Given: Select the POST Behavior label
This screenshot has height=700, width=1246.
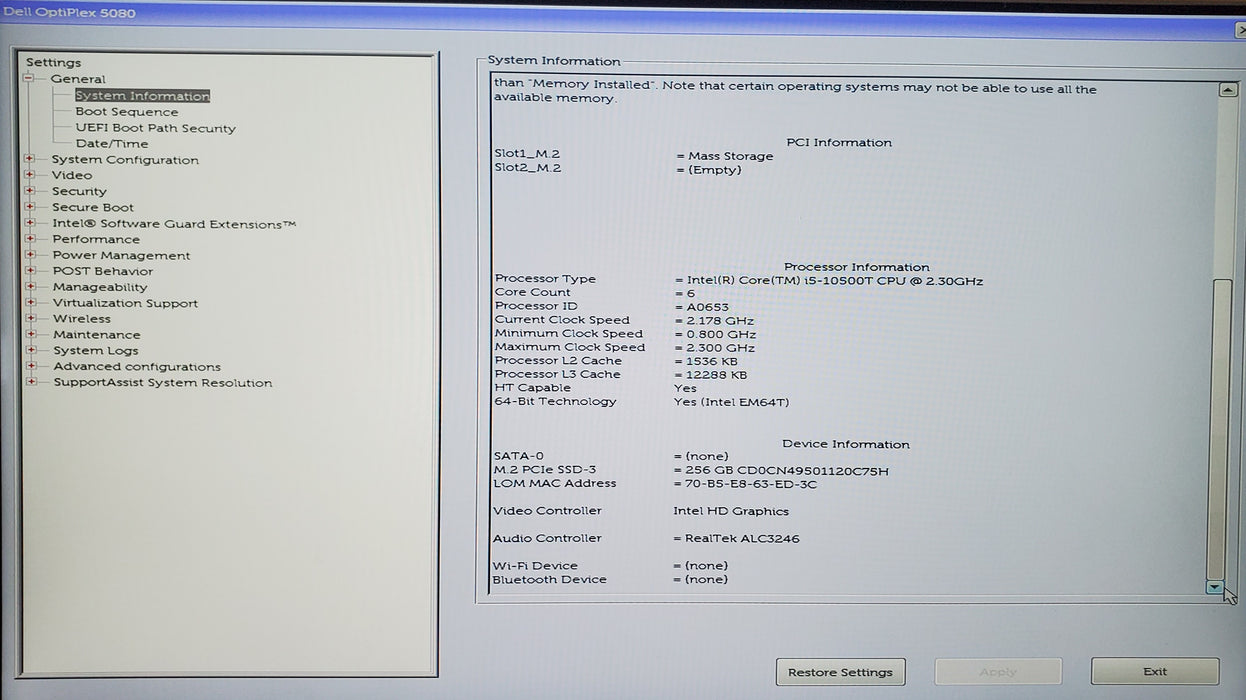Looking at the screenshot, I should pyautogui.click(x=103, y=271).
